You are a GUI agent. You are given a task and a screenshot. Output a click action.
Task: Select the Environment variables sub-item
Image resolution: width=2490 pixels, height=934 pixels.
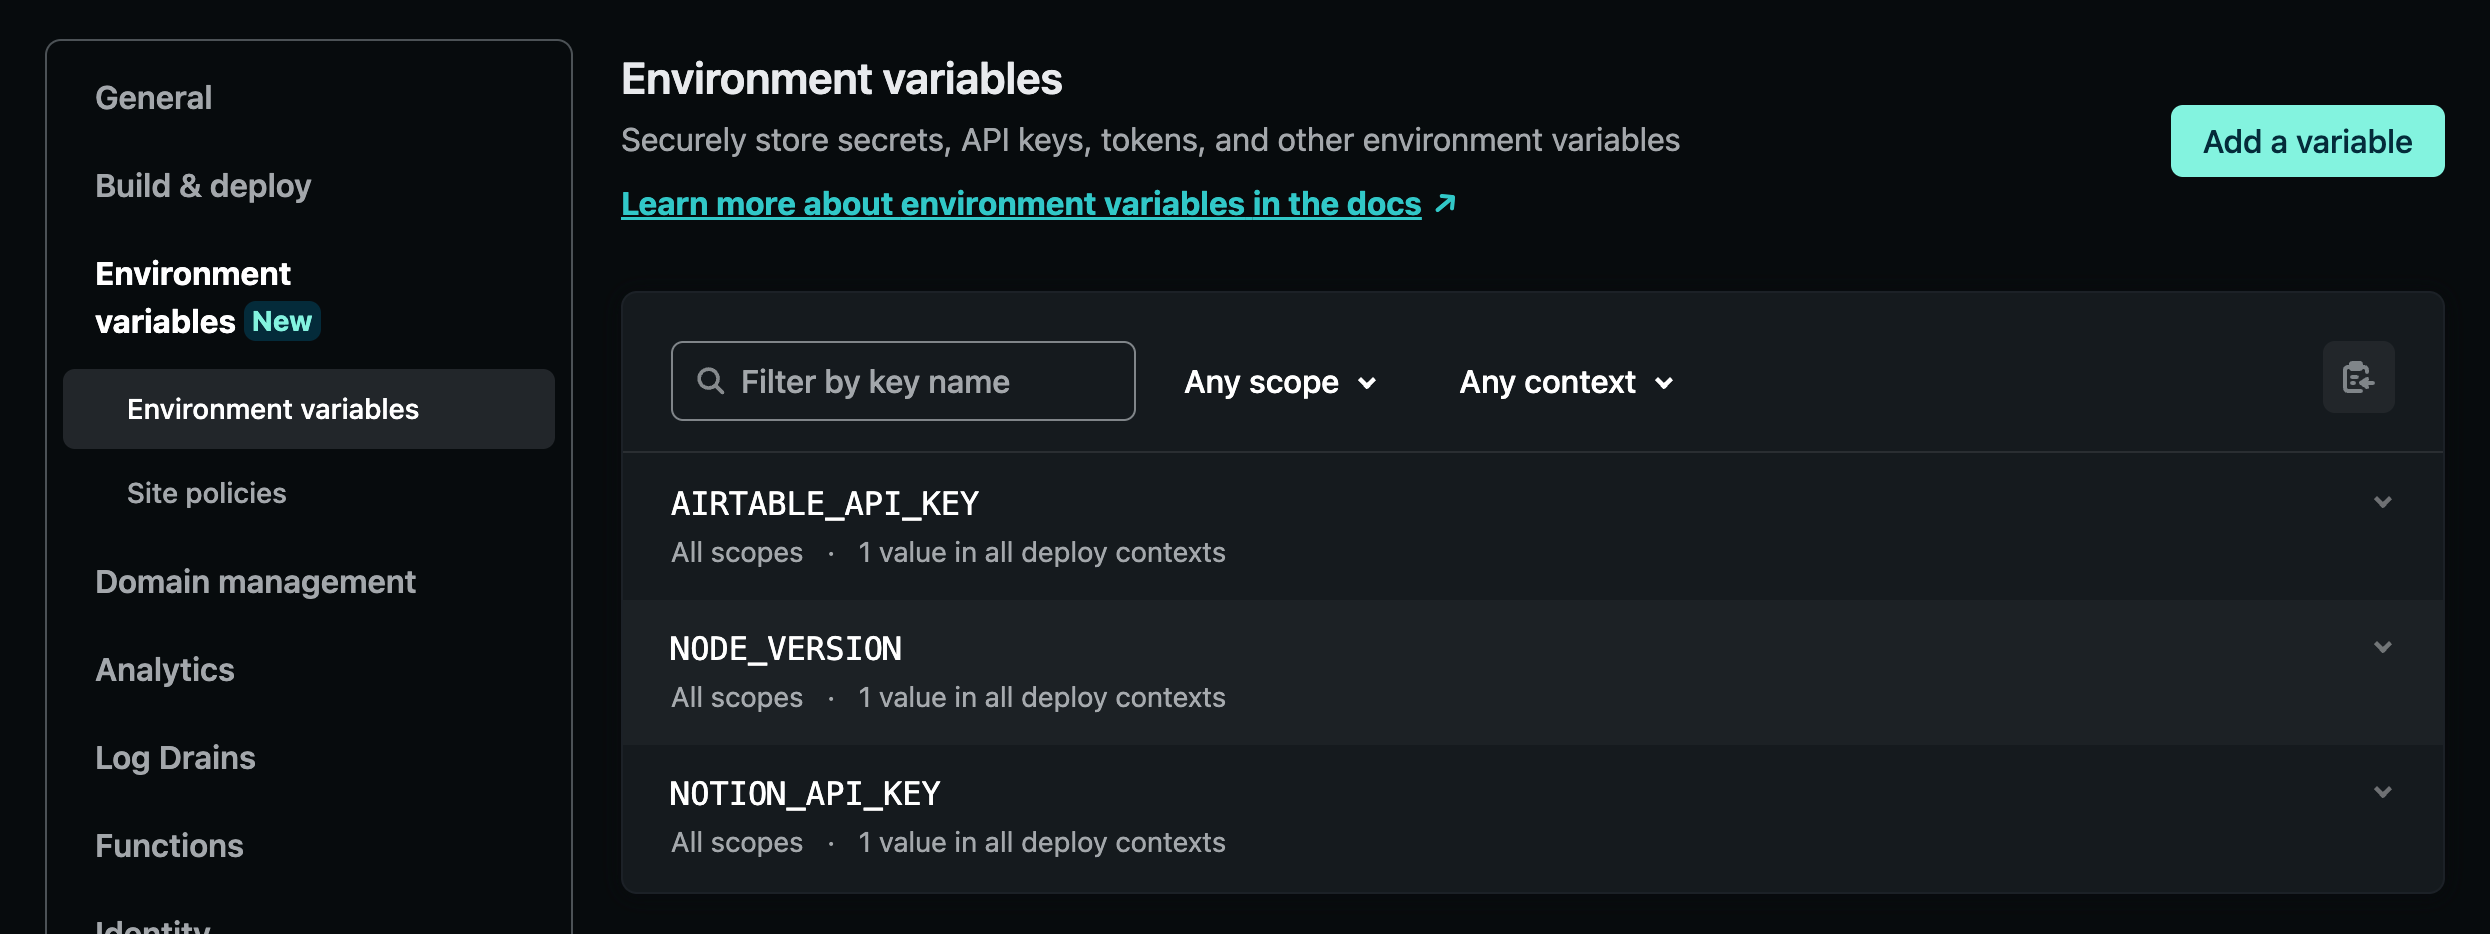click(273, 409)
